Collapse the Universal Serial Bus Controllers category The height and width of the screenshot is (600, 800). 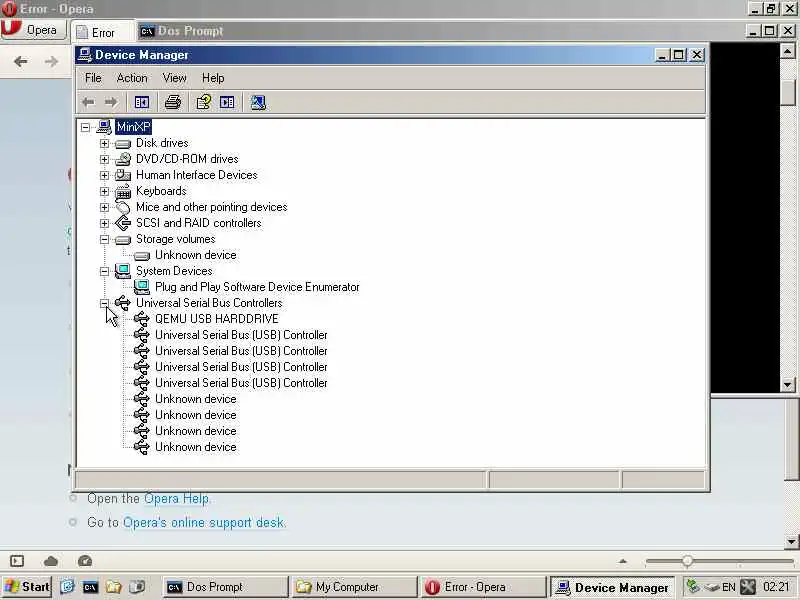(105, 303)
